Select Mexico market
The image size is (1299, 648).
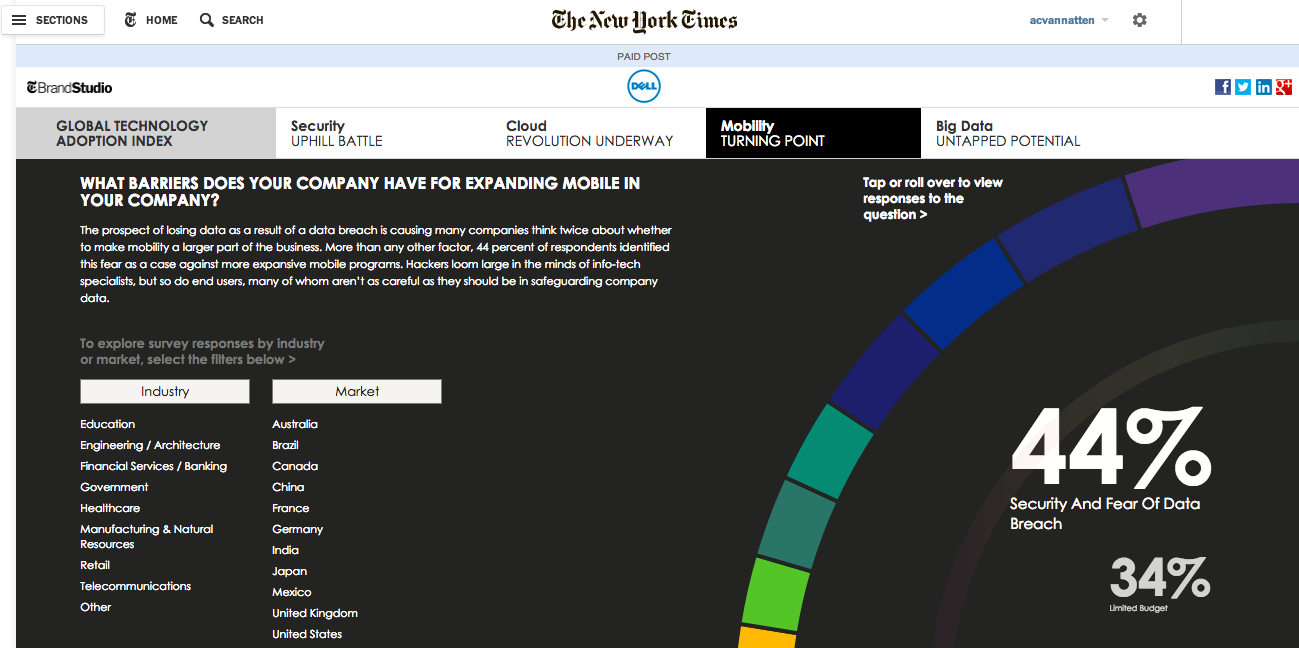click(292, 592)
